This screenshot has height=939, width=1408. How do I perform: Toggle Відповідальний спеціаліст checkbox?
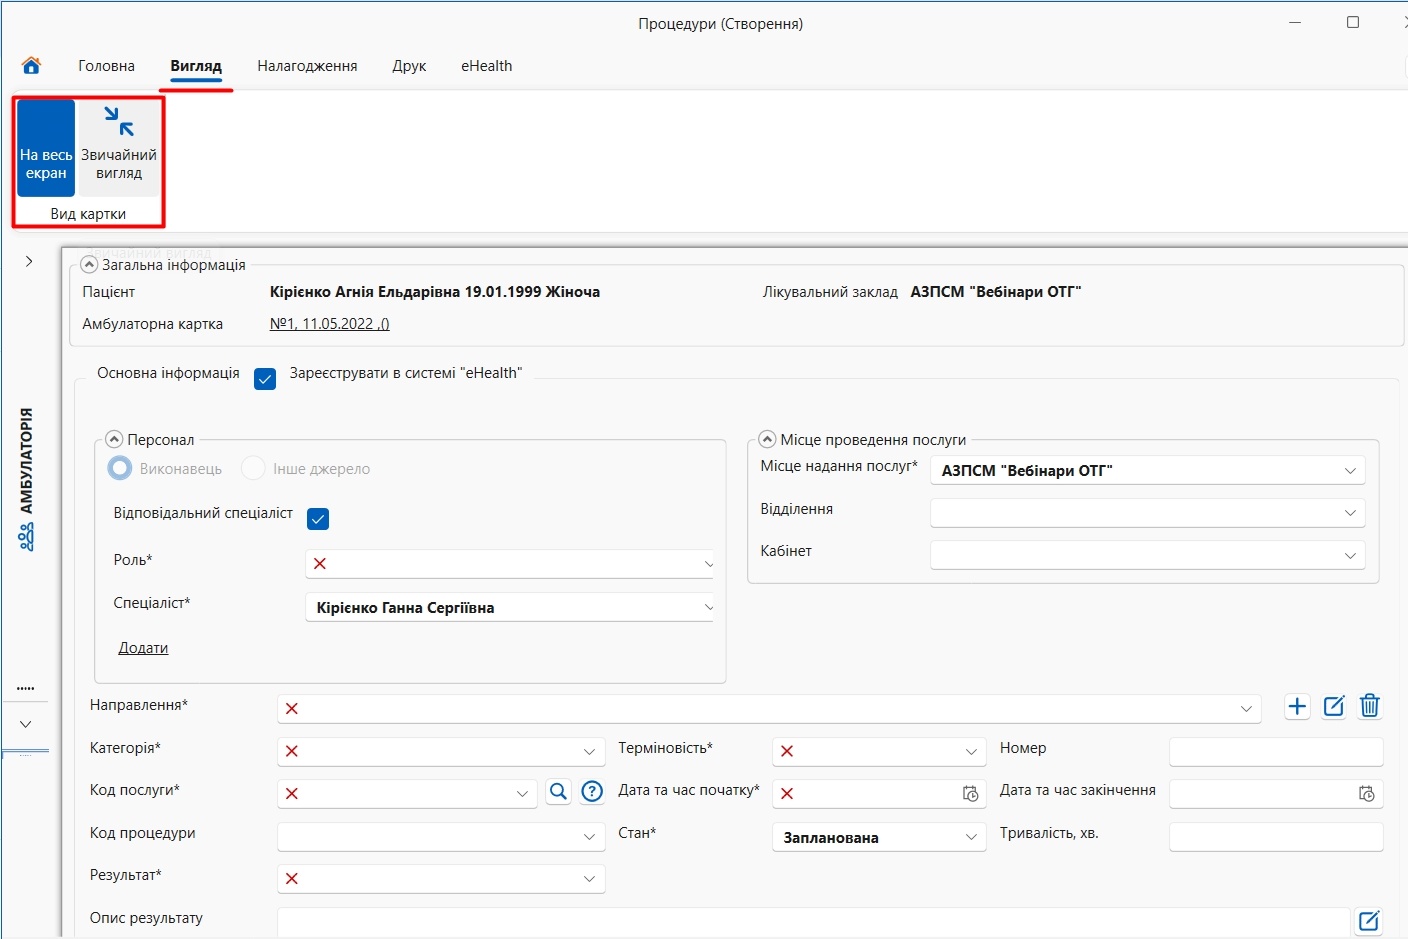click(318, 519)
